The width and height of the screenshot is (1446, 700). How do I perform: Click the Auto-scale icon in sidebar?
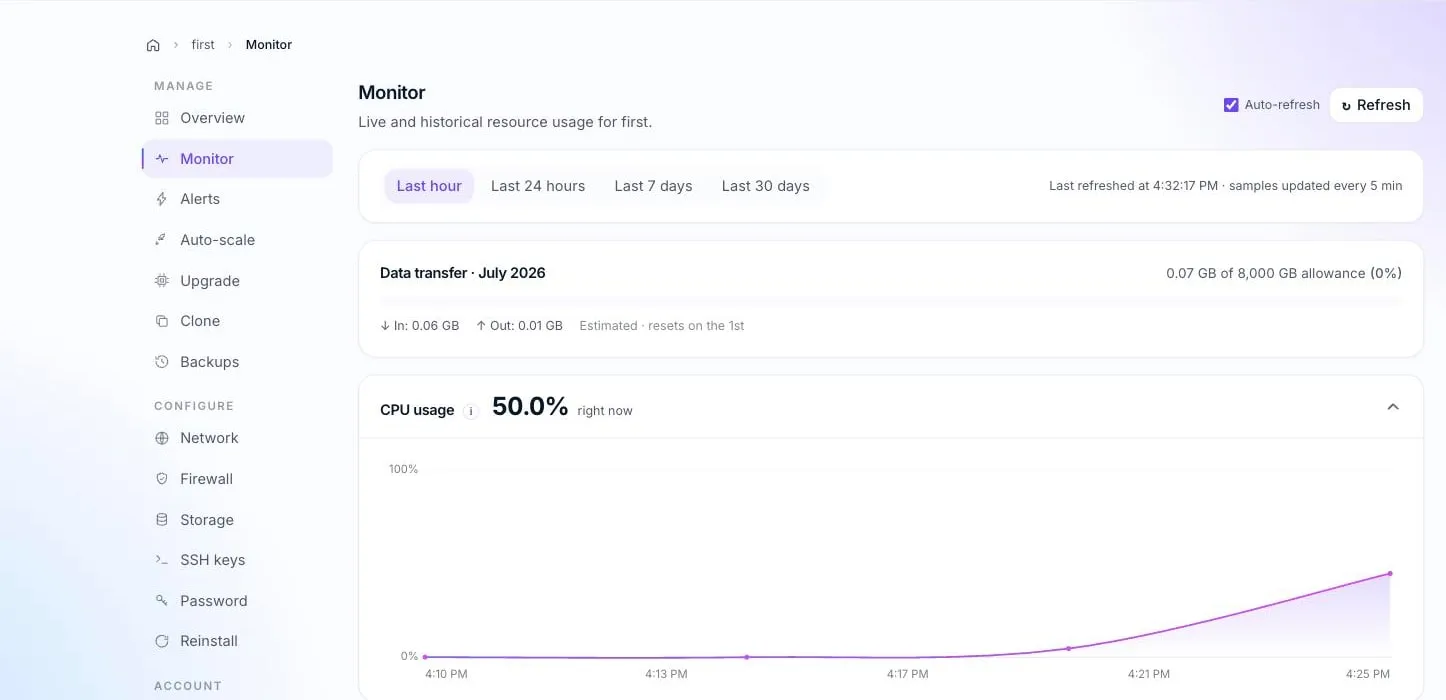162,240
